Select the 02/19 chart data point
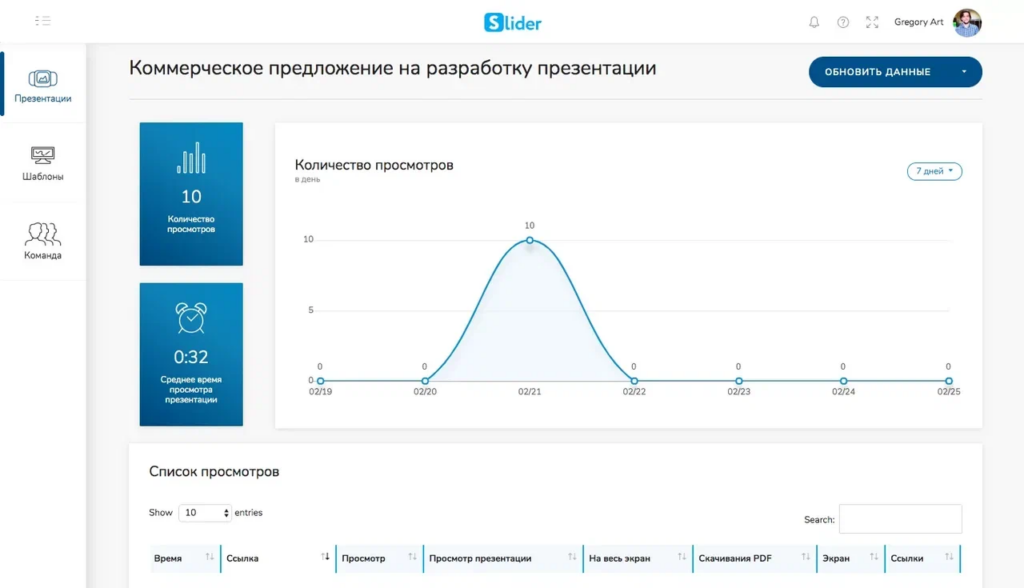 [321, 381]
